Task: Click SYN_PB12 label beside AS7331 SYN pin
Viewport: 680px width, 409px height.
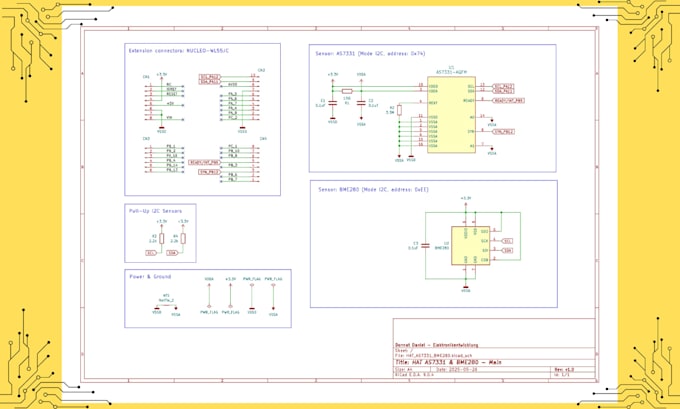Action: pyautogui.click(x=503, y=131)
